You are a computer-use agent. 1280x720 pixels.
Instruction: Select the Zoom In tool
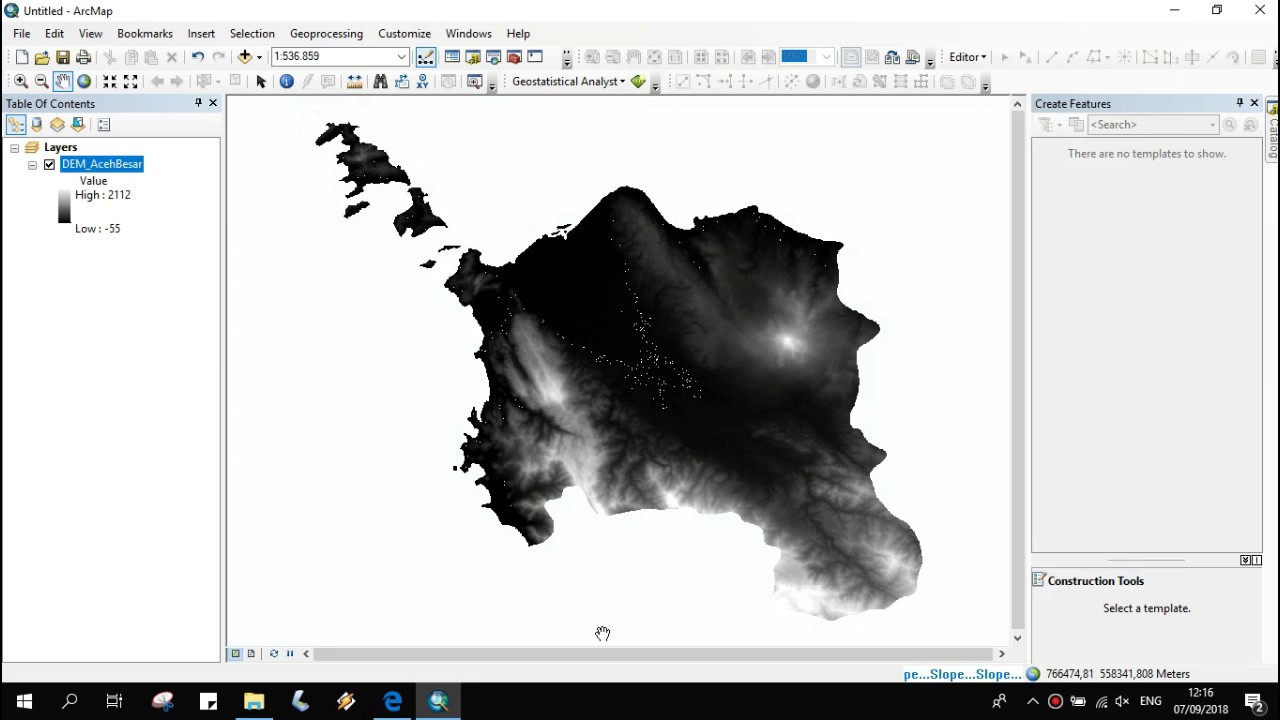[21, 82]
